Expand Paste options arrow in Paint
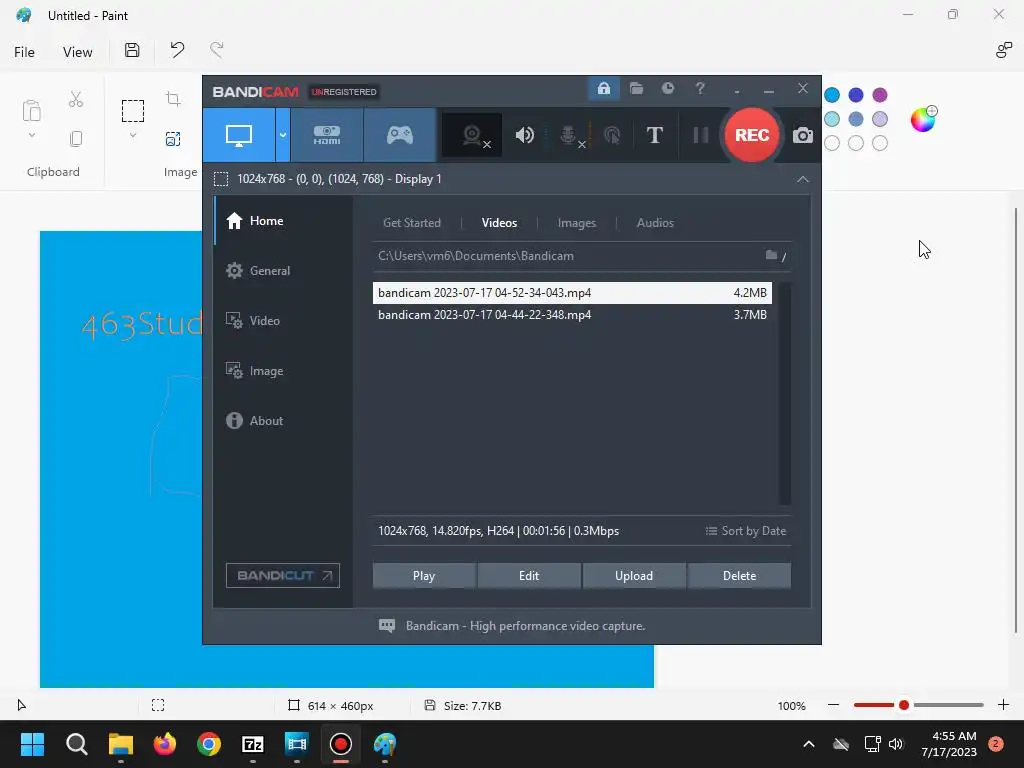Viewport: 1024px width, 768px height. pos(31,136)
